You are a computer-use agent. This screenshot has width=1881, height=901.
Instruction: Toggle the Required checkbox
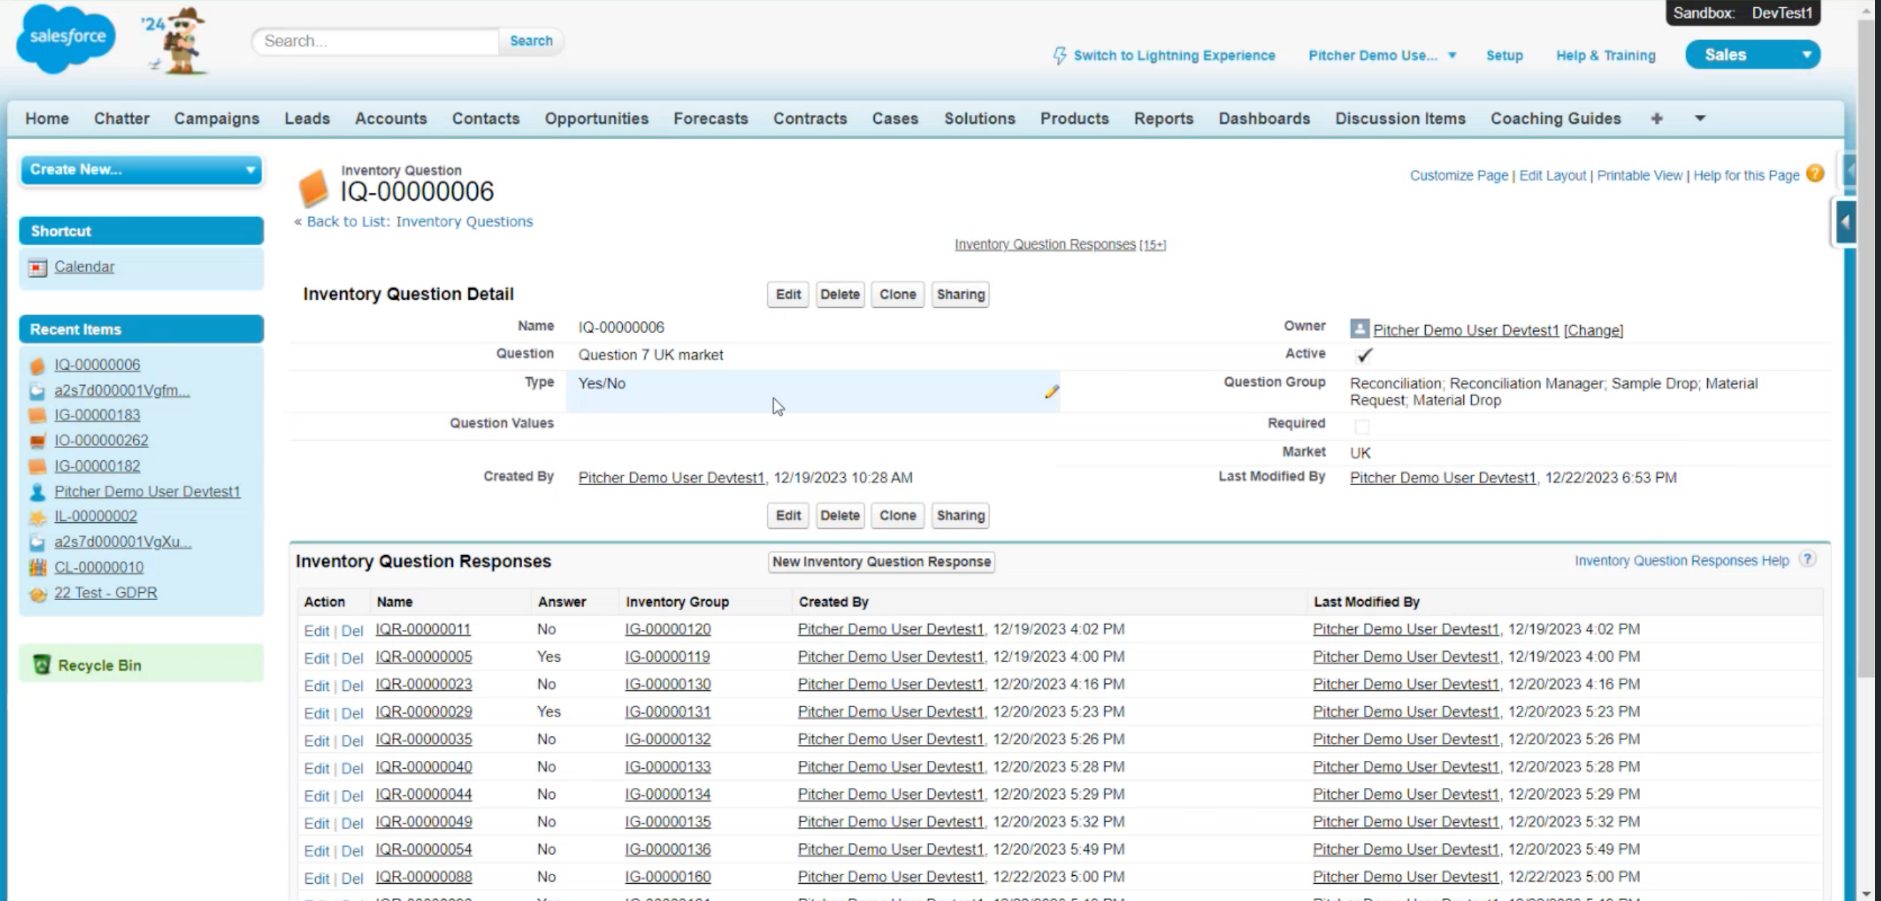pos(1362,426)
